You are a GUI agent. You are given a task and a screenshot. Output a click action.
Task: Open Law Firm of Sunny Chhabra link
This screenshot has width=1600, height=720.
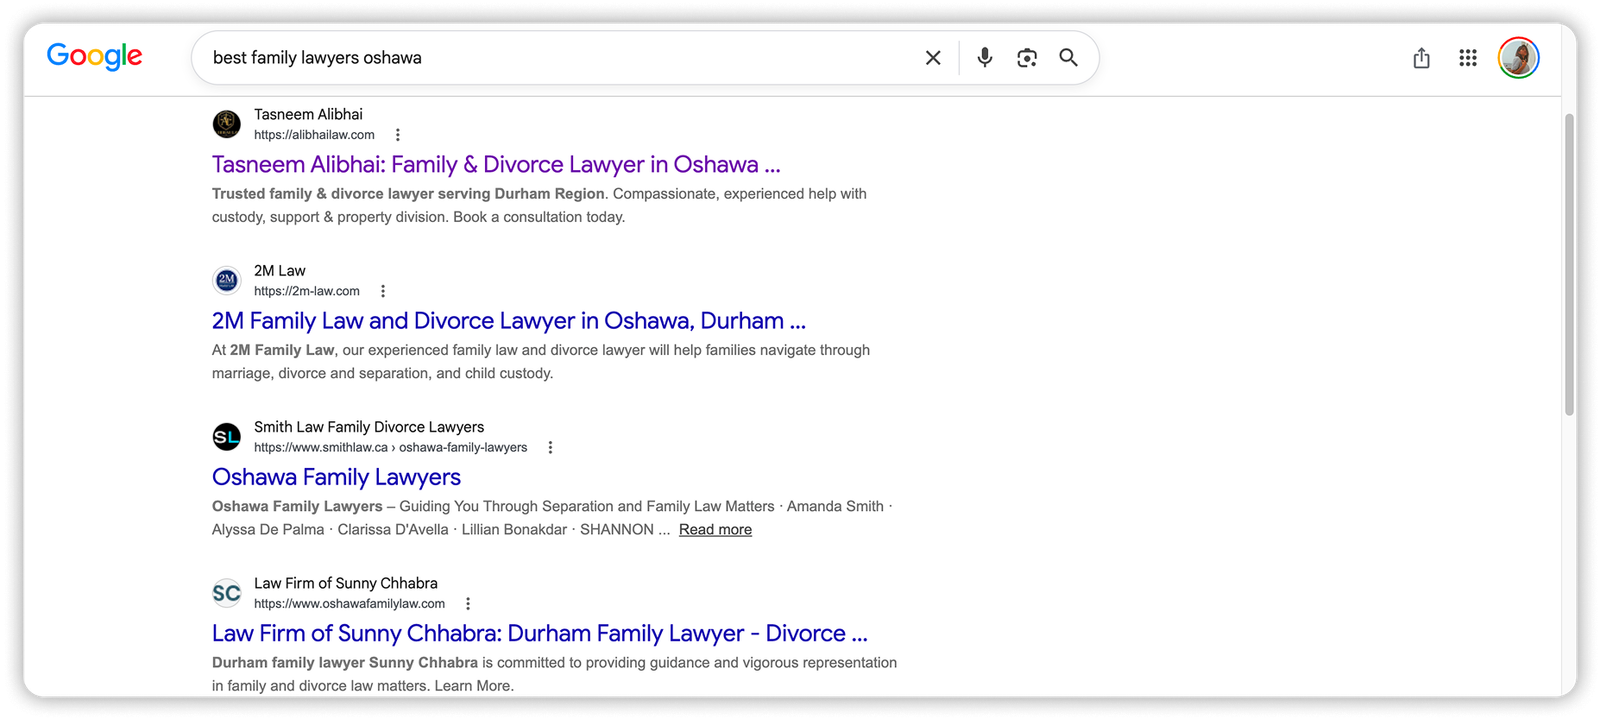point(540,633)
